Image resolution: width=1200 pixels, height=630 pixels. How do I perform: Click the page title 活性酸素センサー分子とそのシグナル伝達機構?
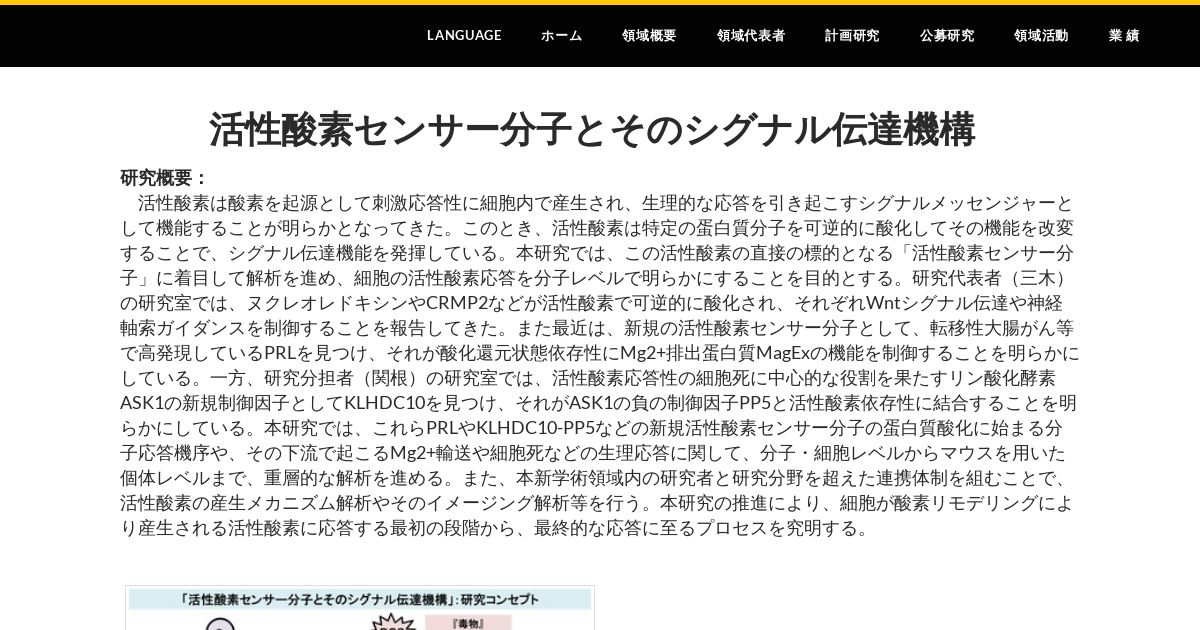[x=592, y=130]
